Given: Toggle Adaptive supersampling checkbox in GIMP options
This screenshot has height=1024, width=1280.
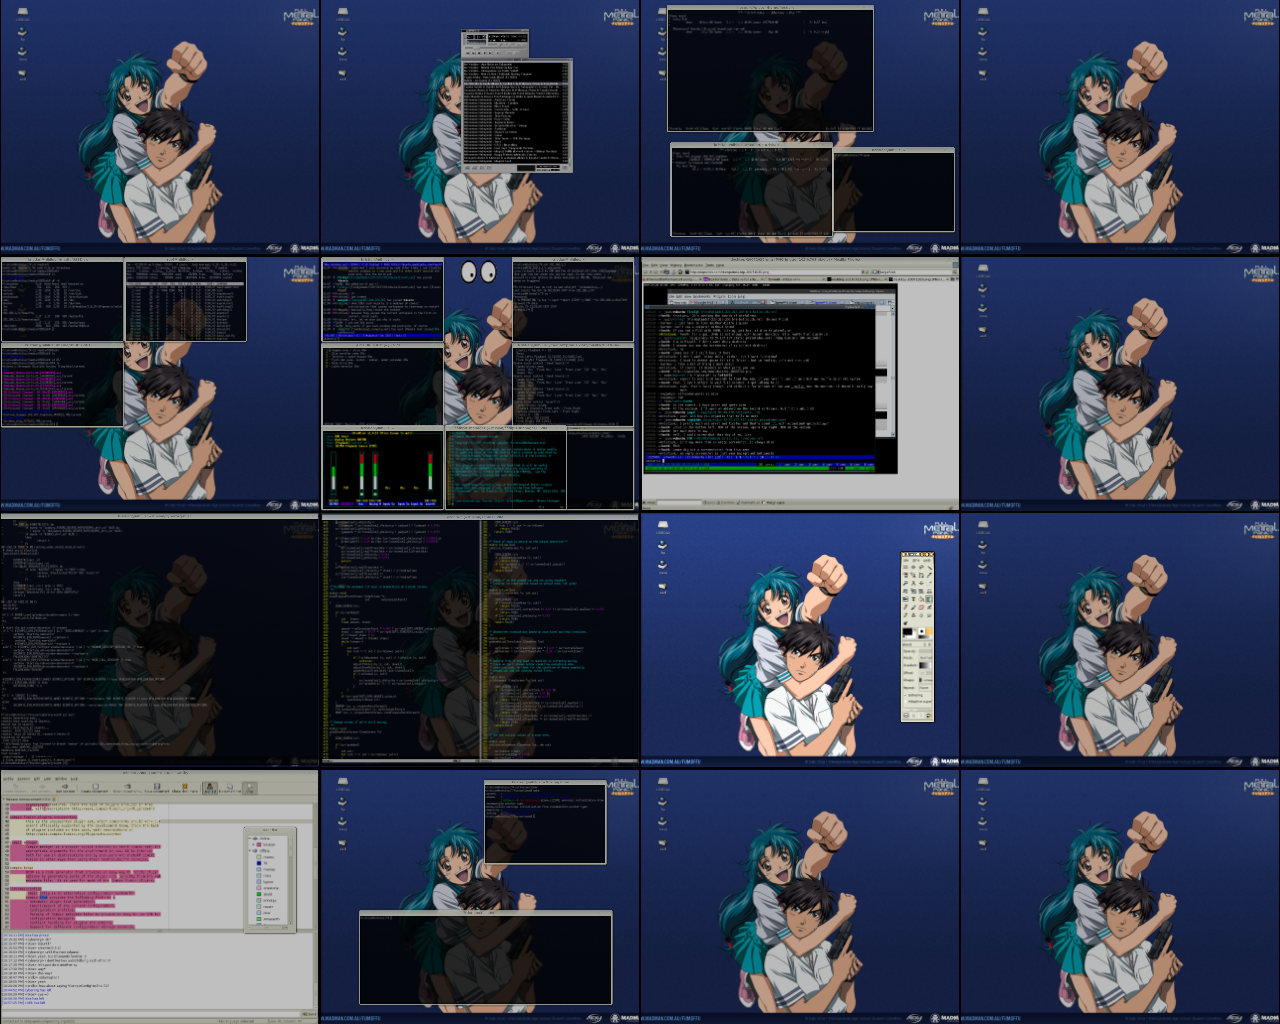Looking at the screenshot, I should pos(905,701).
